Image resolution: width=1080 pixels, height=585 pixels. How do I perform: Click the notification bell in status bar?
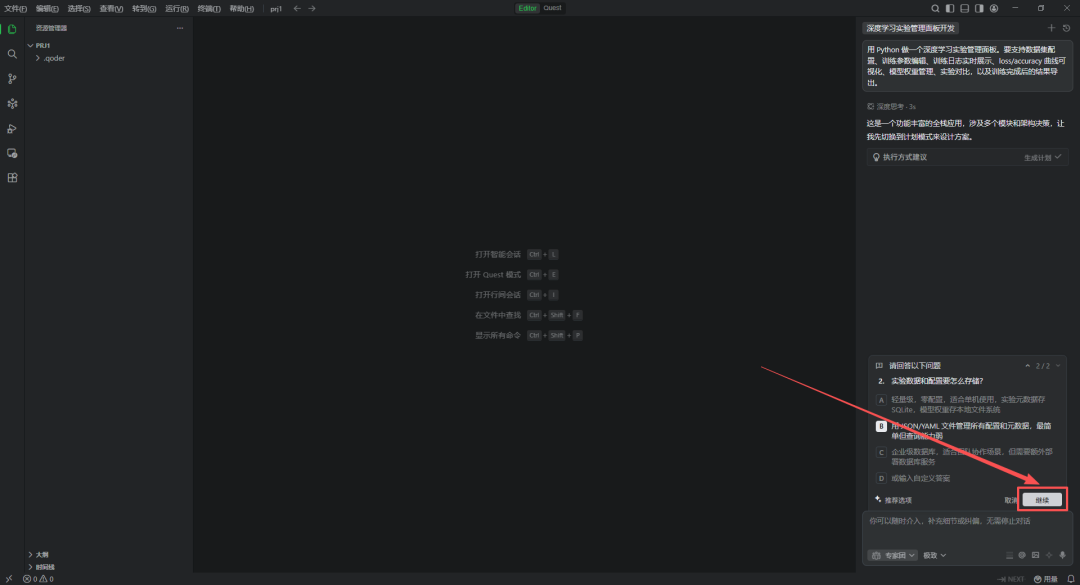pos(1070,579)
